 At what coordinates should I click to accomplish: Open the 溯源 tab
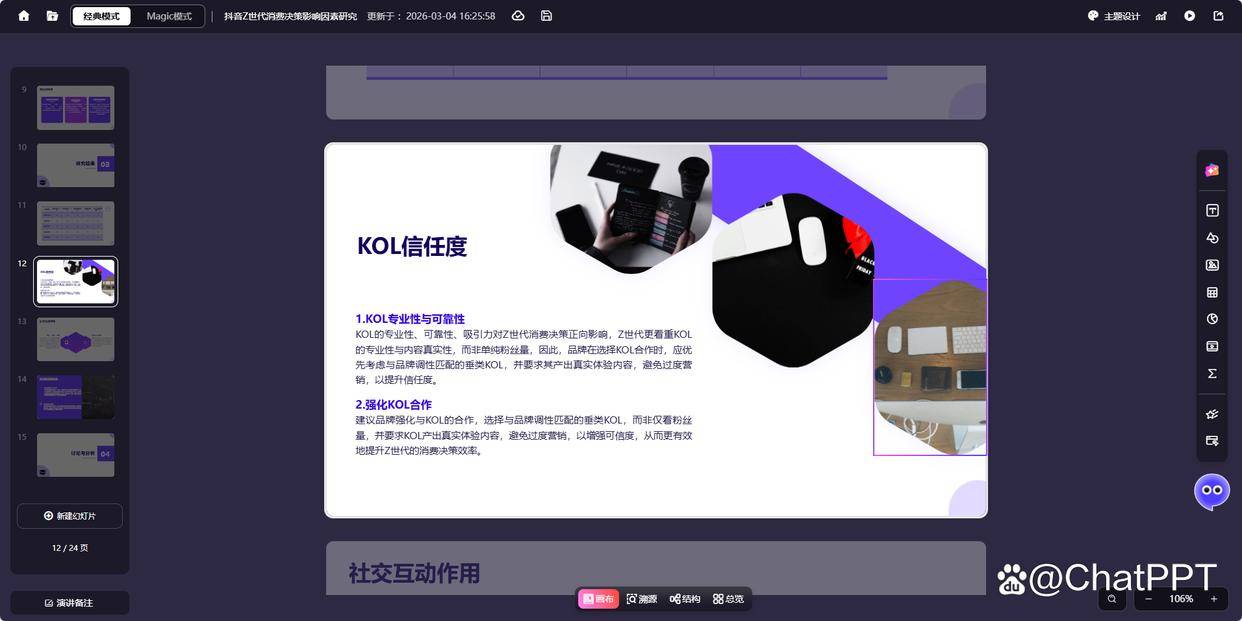[x=642, y=599]
